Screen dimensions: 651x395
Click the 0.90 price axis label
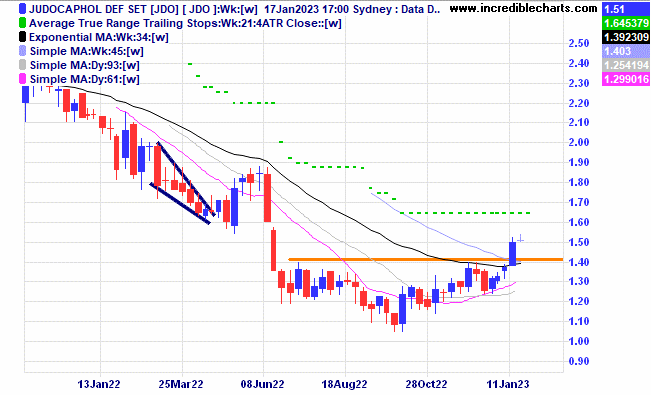(x=578, y=361)
